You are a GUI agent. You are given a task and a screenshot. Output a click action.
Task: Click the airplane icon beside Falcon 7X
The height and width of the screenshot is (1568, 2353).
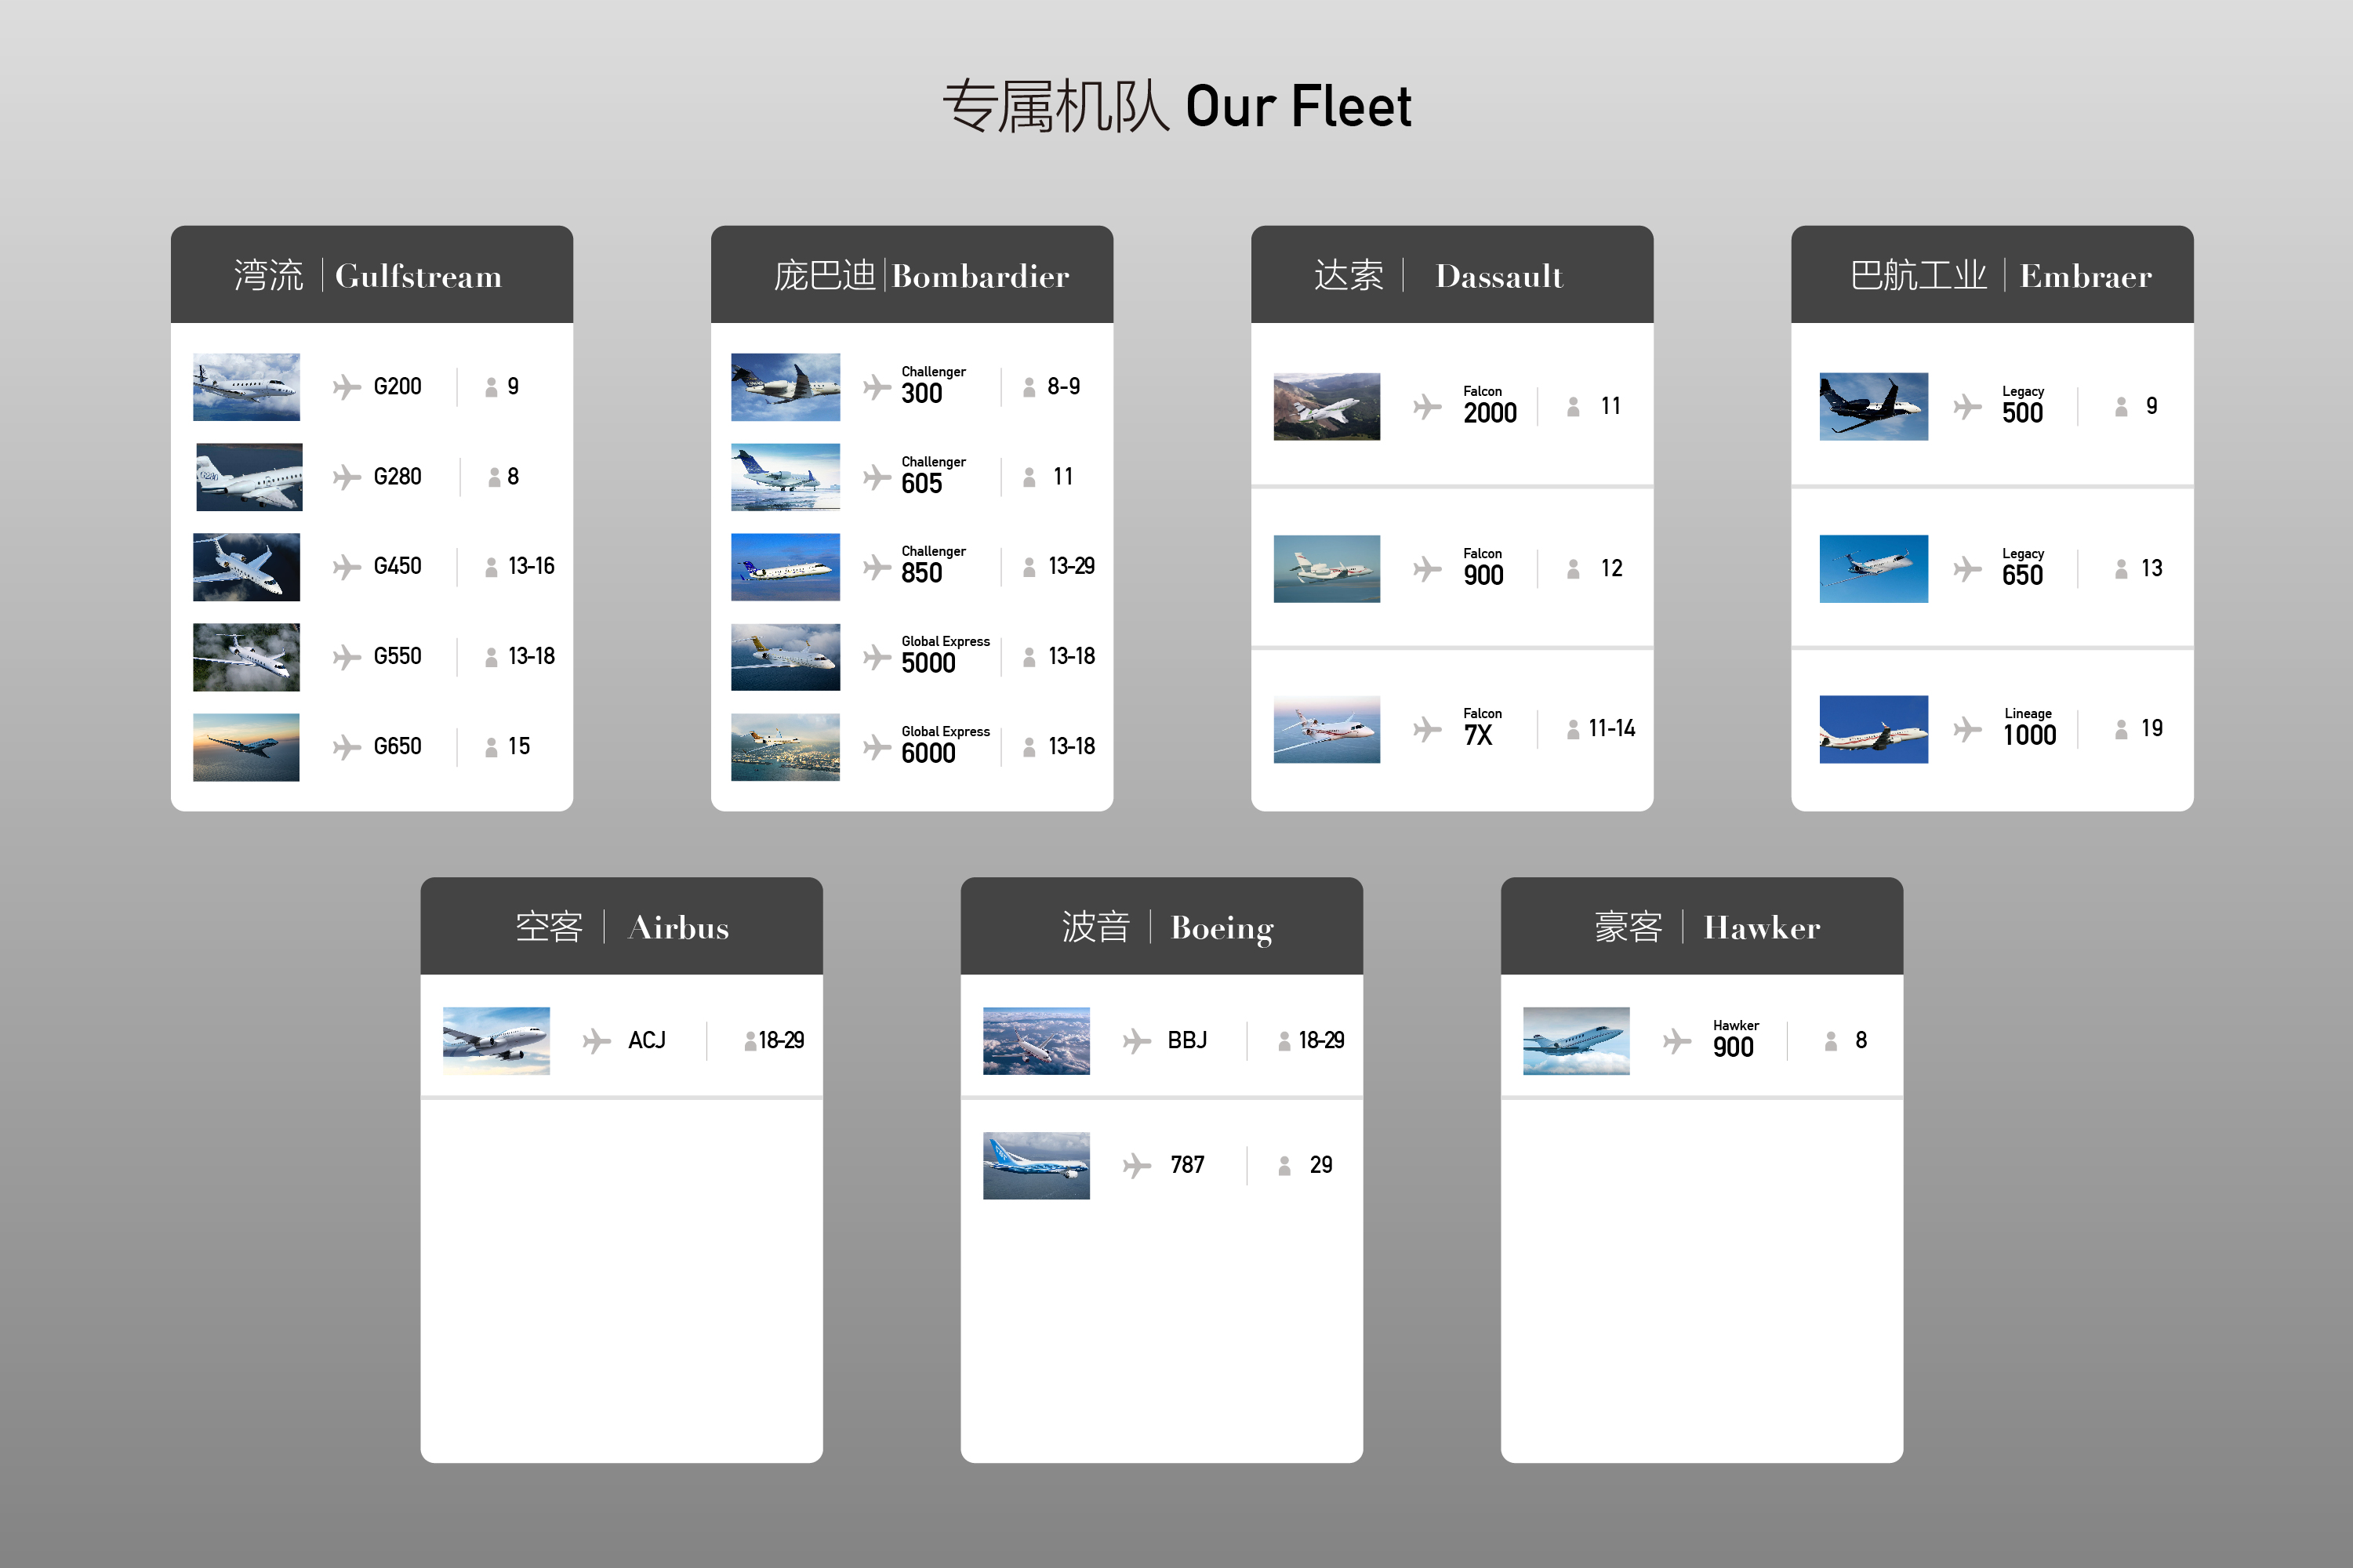coord(1427,729)
